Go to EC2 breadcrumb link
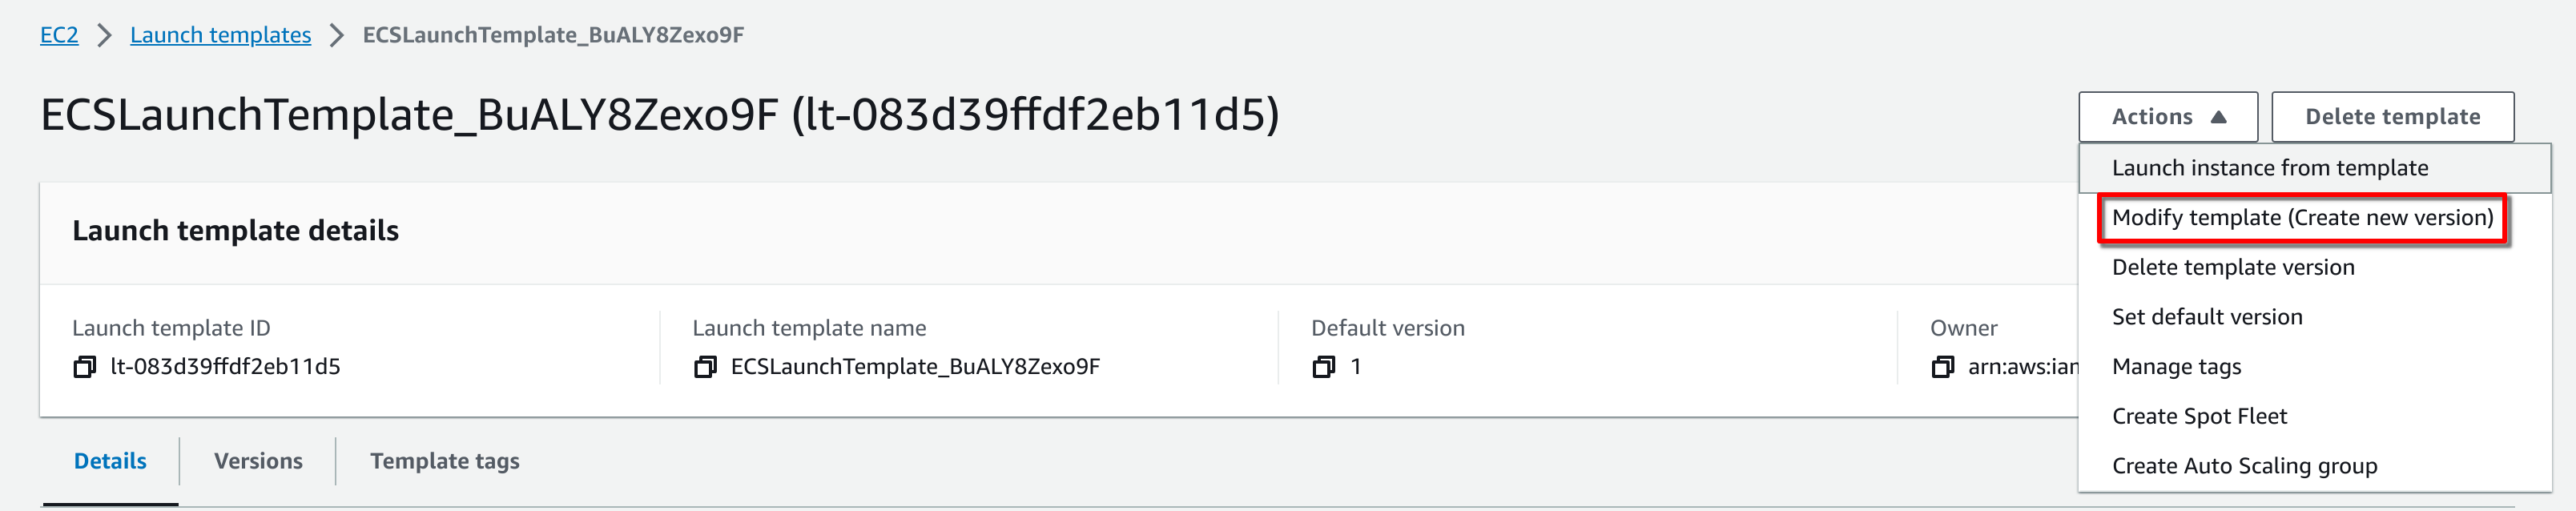Image resolution: width=2576 pixels, height=511 pixels. coord(59,35)
